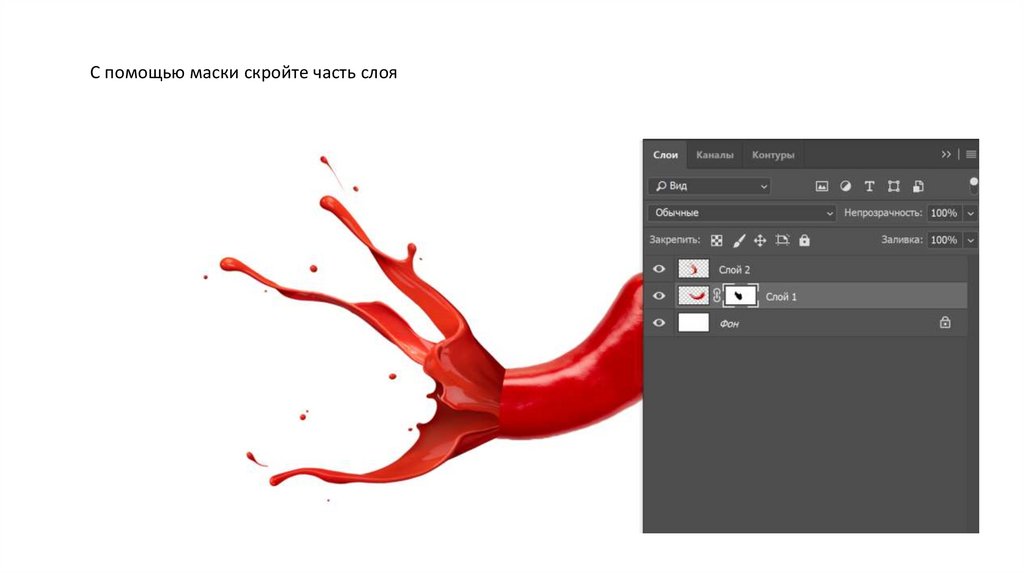
Task: Click the heading 'С помощью маски скройте часть слоя'
Action: (x=244, y=72)
